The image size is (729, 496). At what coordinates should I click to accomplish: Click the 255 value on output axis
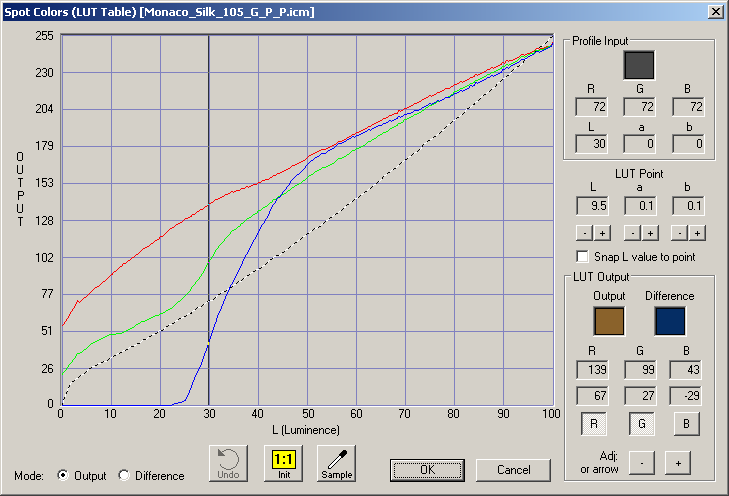click(x=45, y=36)
